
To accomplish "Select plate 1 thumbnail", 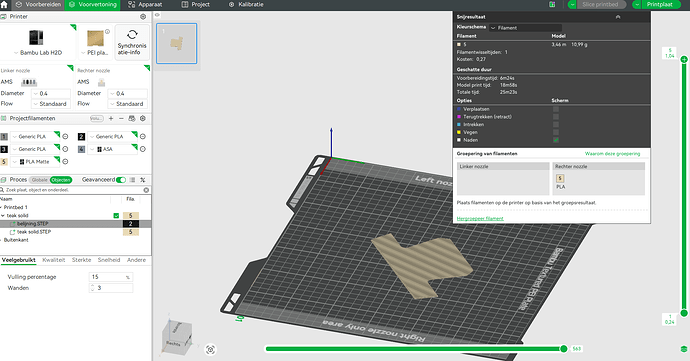I will coord(176,44).
